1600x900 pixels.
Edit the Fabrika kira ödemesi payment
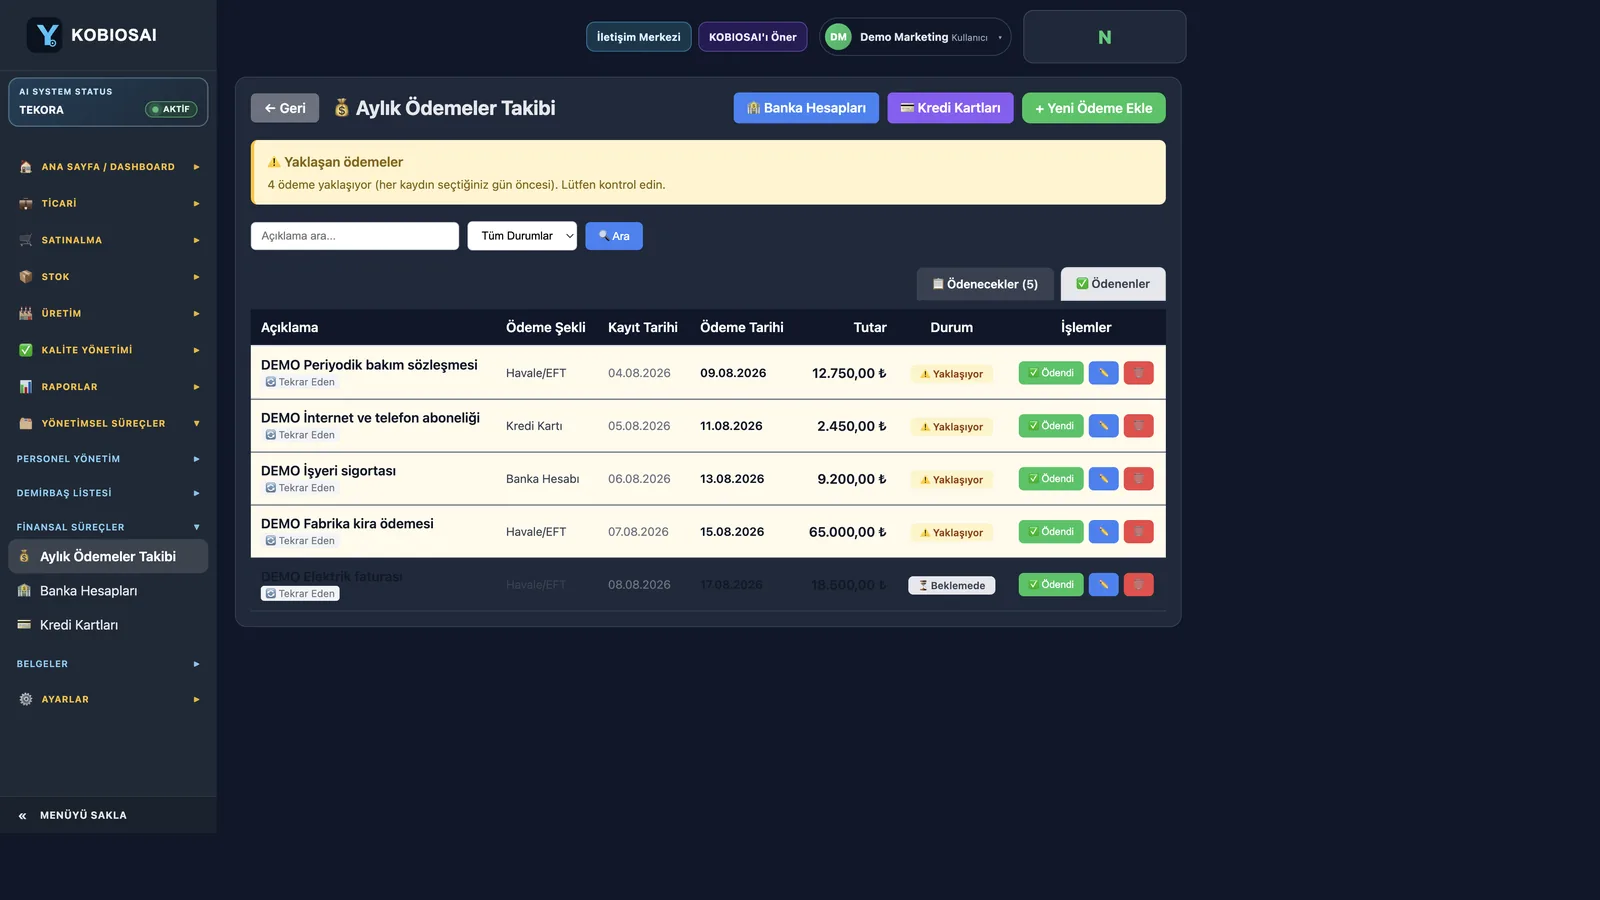pyautogui.click(x=1103, y=532)
